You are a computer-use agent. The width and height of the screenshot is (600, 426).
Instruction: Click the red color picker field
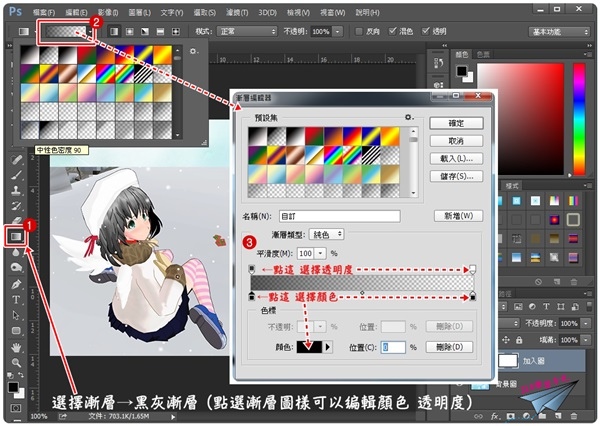click(x=520, y=119)
